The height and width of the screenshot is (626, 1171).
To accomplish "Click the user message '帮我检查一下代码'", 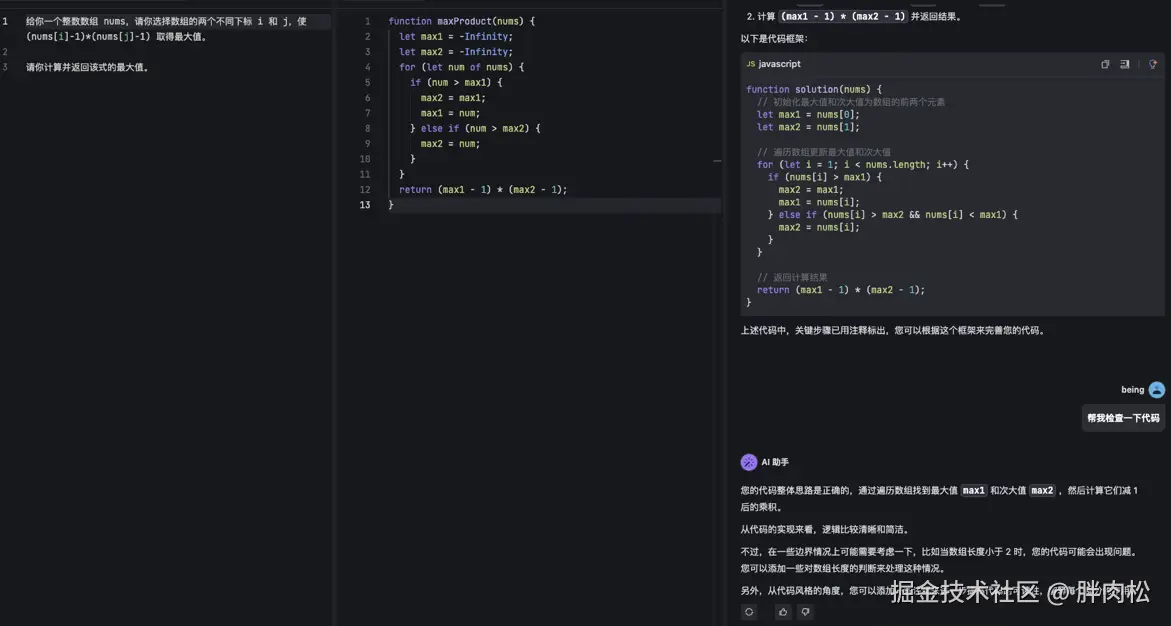I will 1123,418.
